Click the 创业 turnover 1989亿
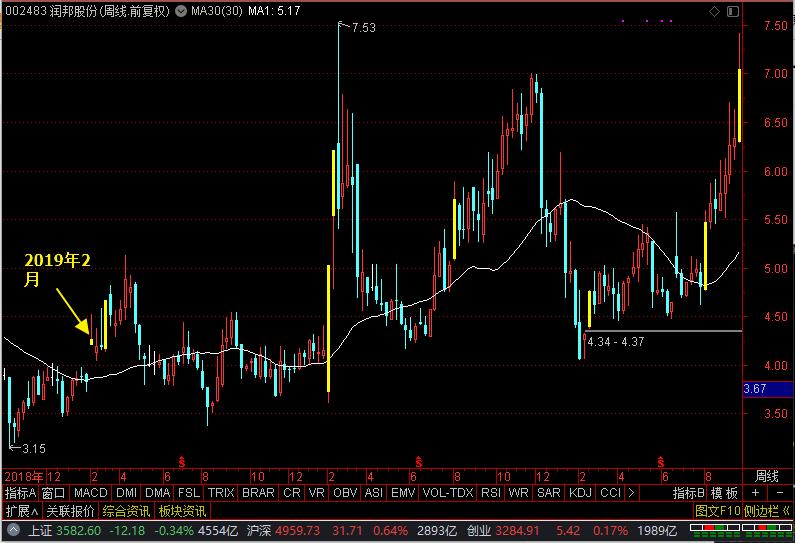The width and height of the screenshot is (795, 543). click(657, 531)
